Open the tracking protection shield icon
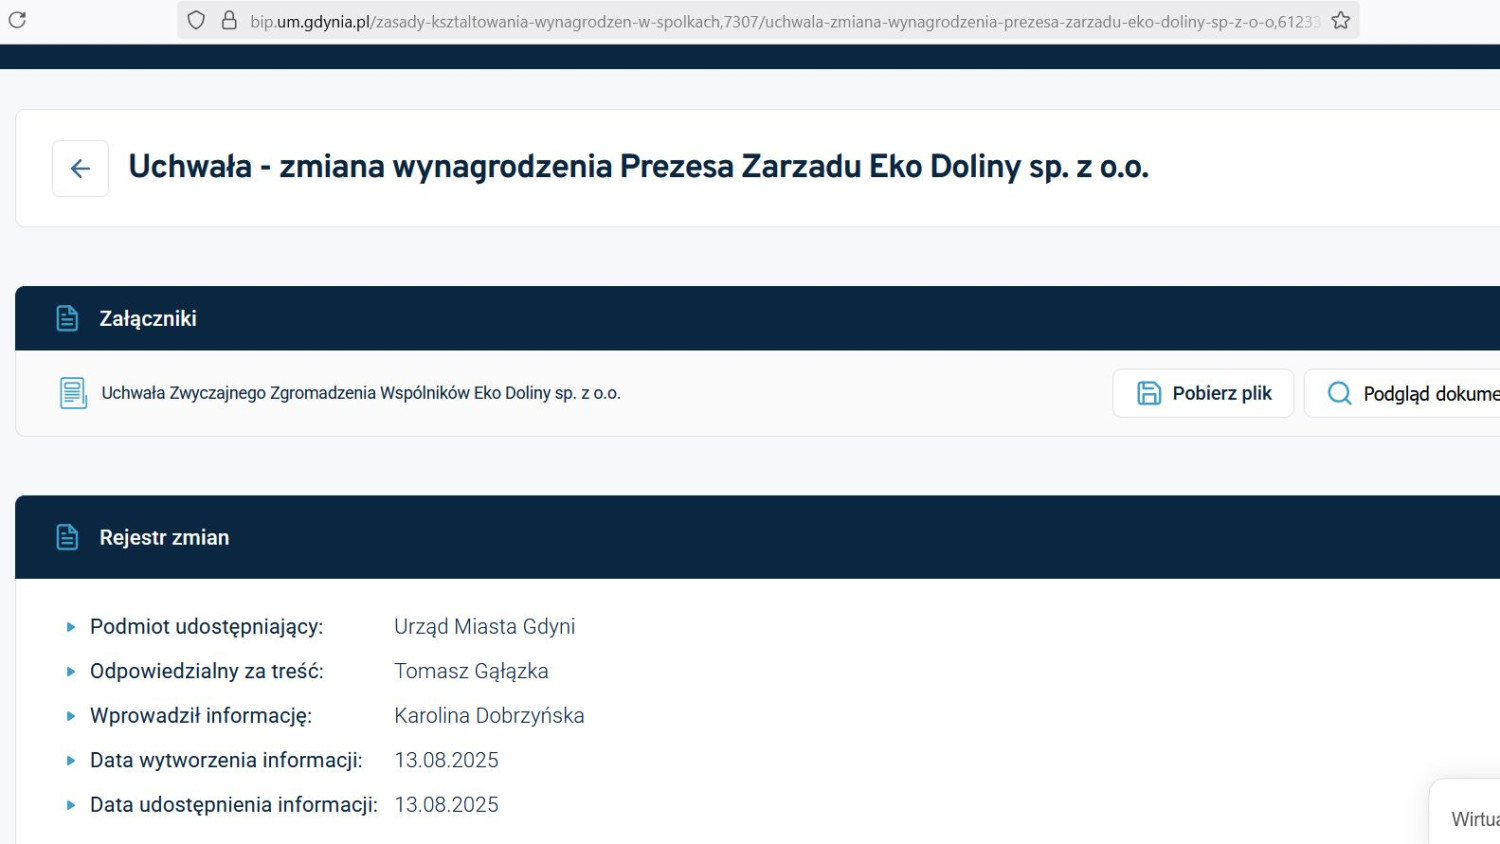This screenshot has height=844, width=1500. pyautogui.click(x=196, y=20)
